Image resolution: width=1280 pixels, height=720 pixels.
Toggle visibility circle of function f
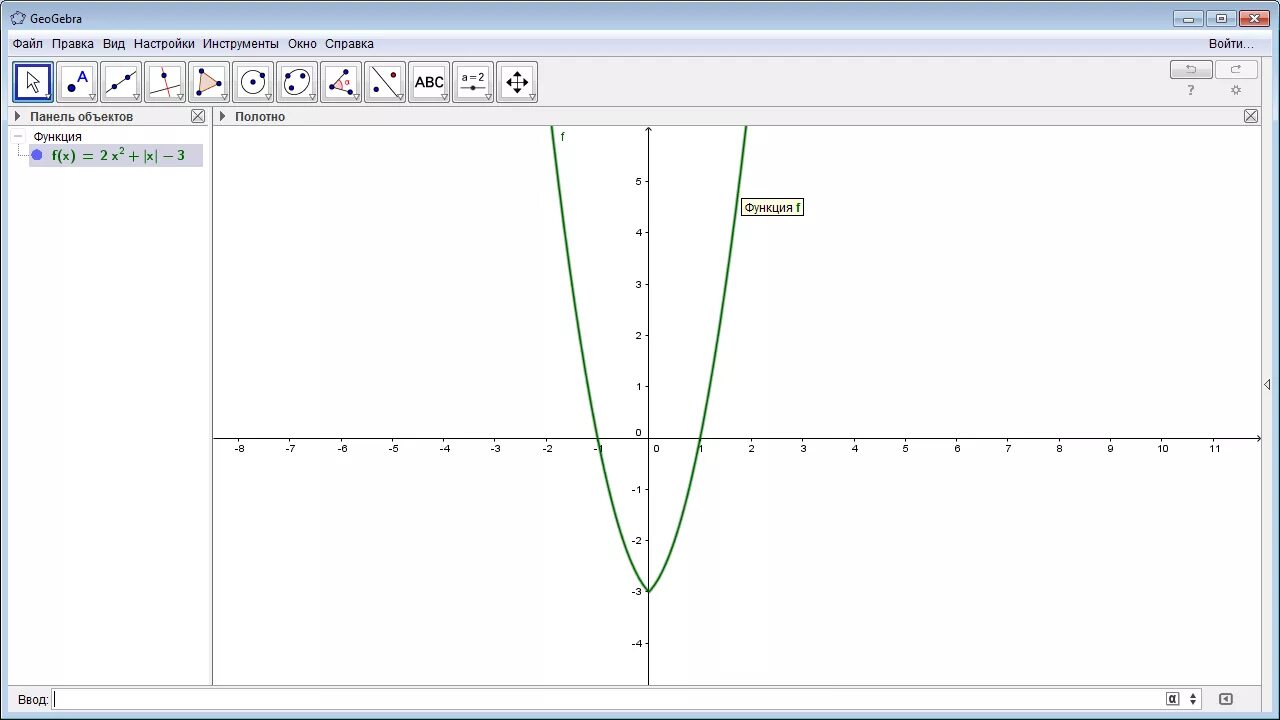37,155
